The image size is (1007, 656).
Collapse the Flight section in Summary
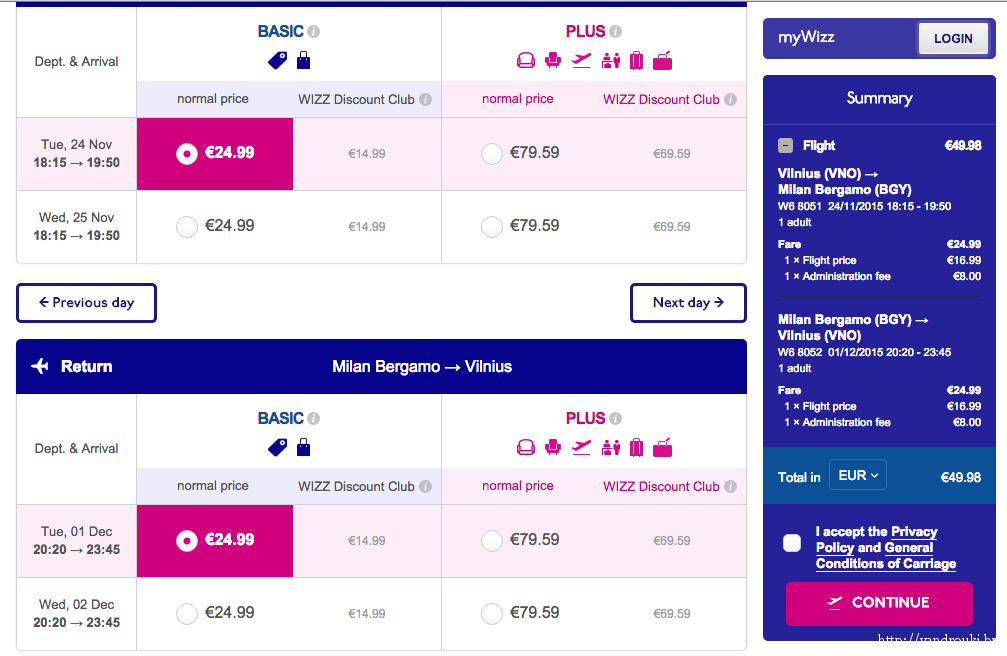[x=786, y=146]
